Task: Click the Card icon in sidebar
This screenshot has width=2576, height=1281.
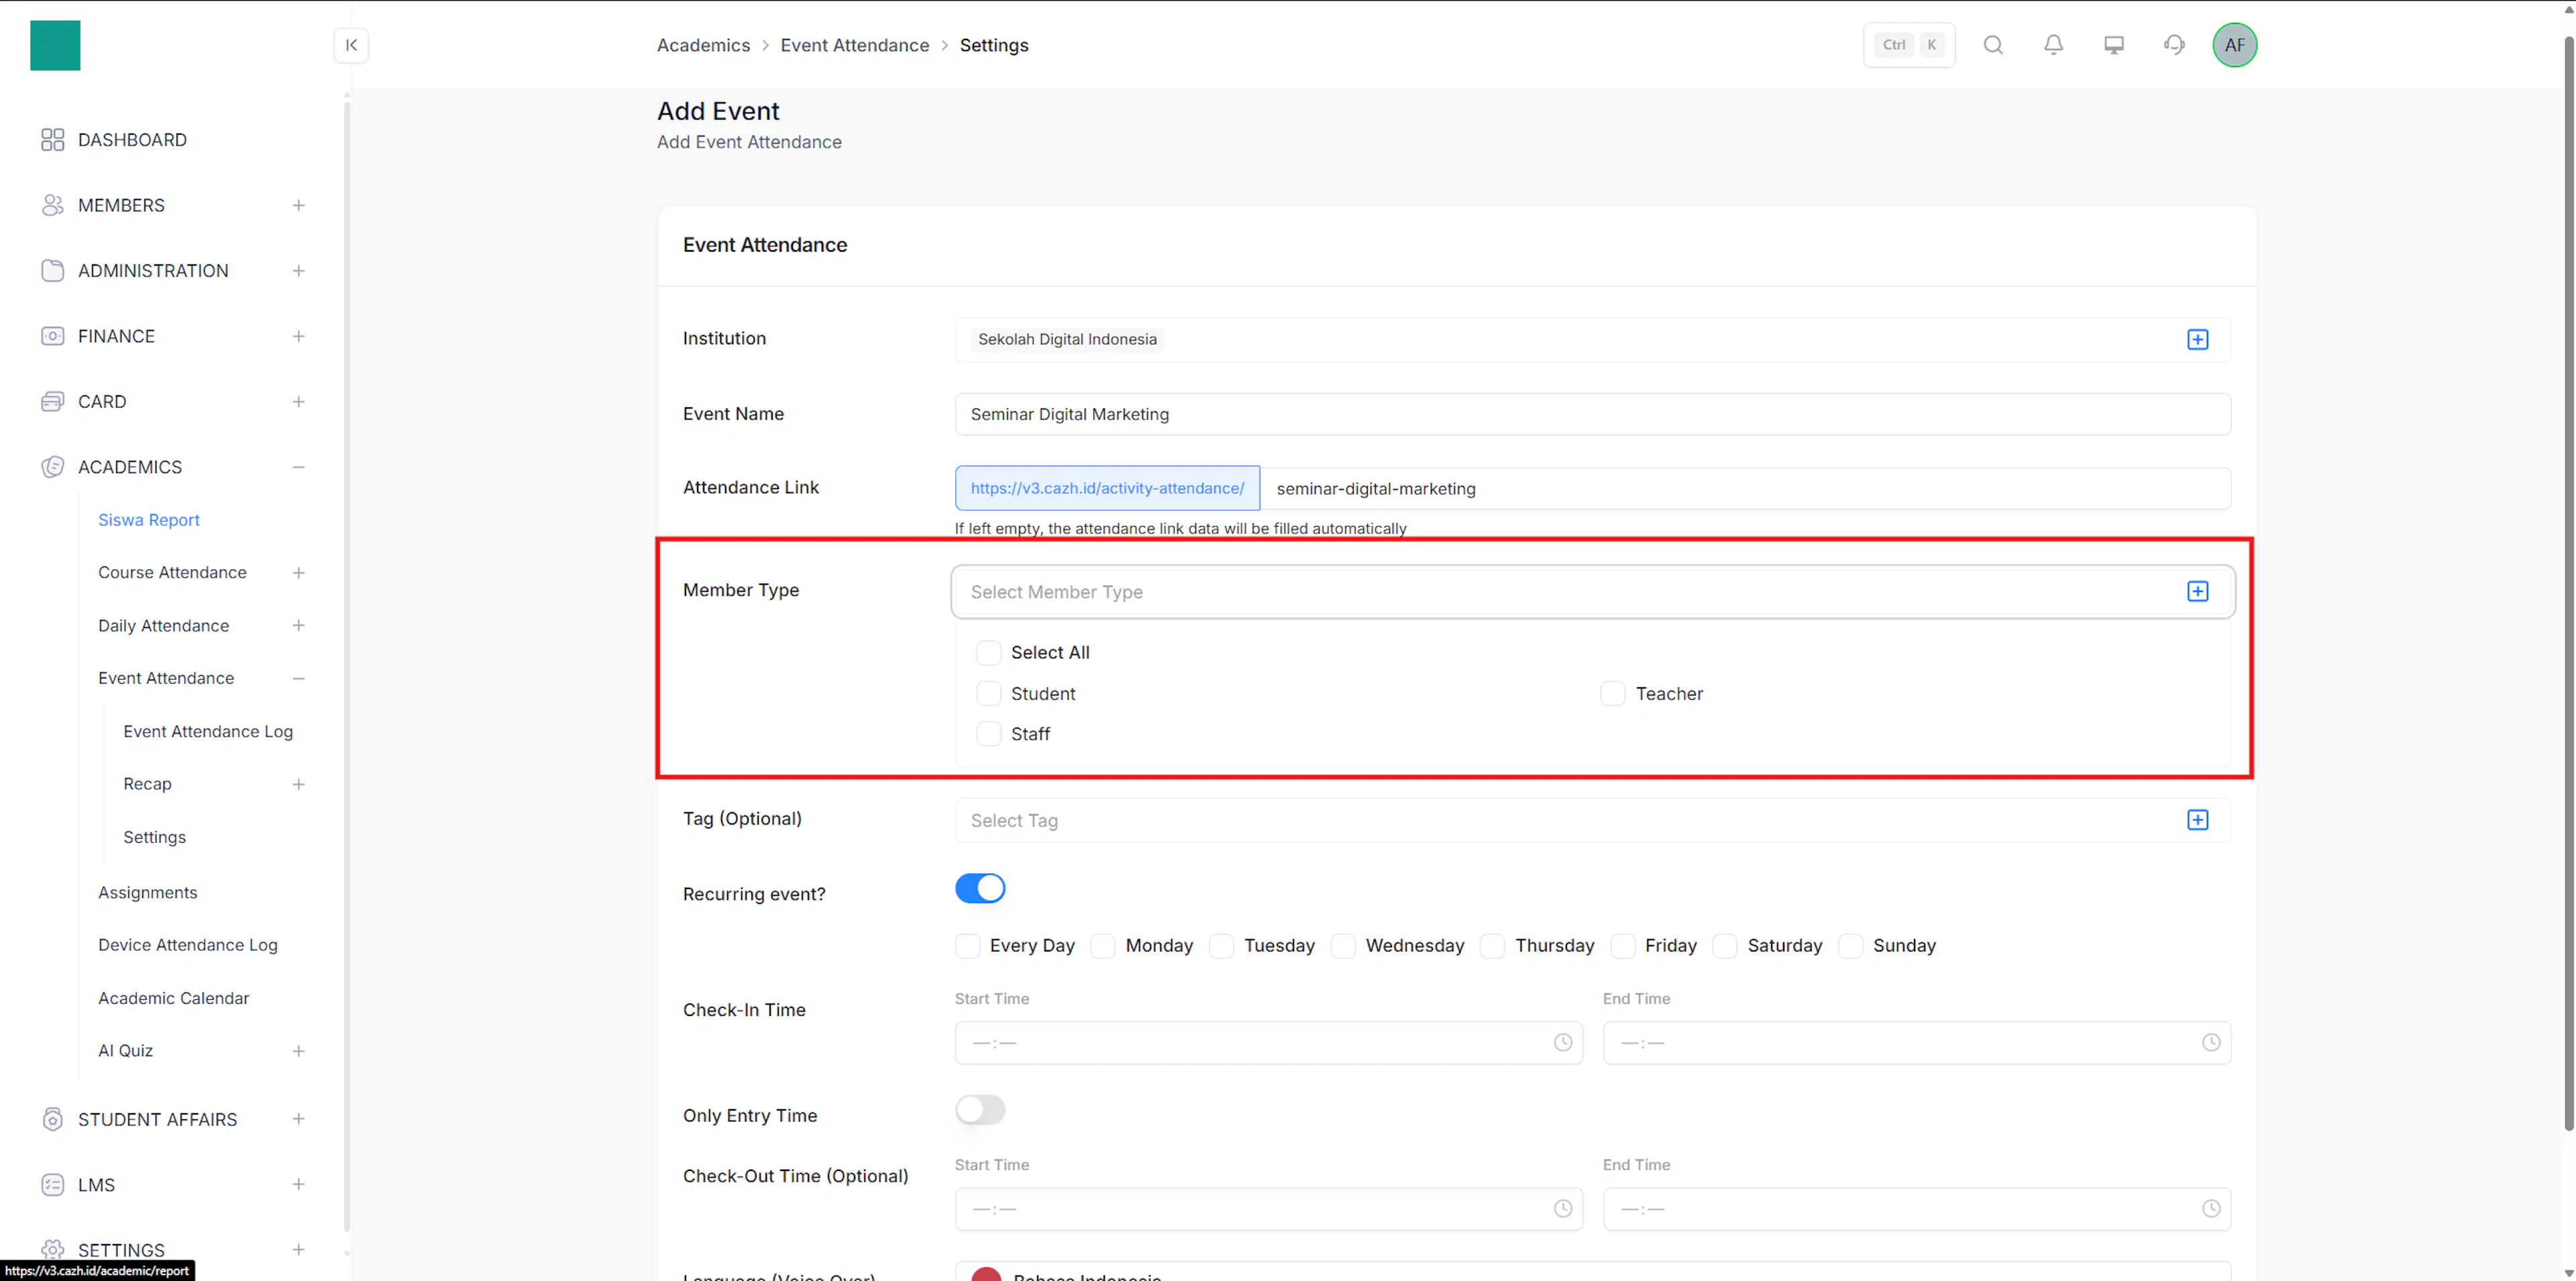Action: click(x=52, y=402)
